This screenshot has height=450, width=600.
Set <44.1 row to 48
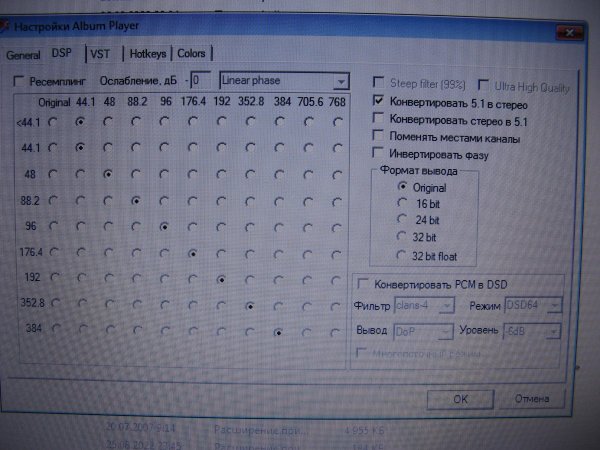tap(108, 122)
